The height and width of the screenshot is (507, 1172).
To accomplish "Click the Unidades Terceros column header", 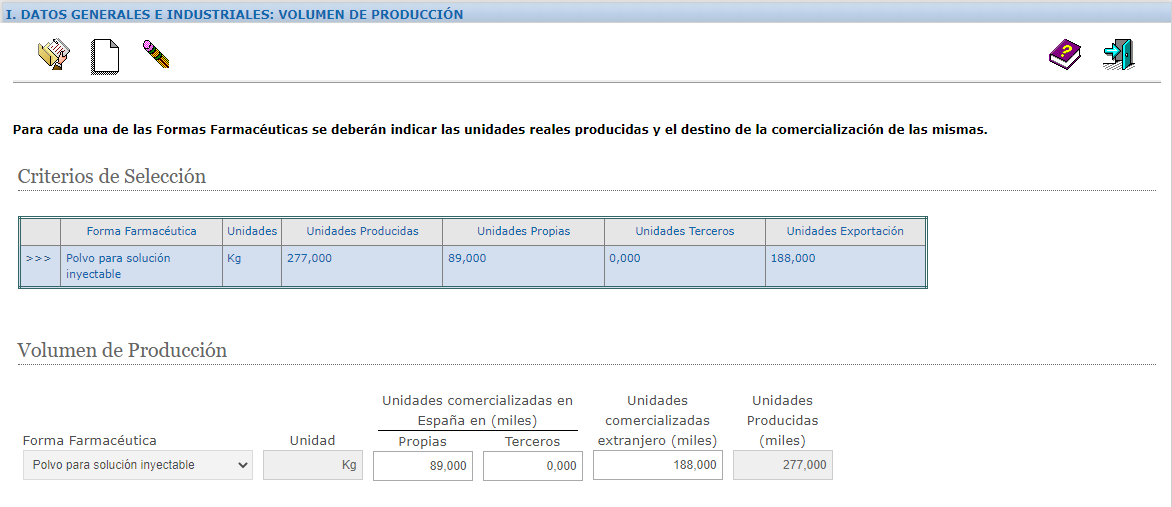I will tap(684, 231).
